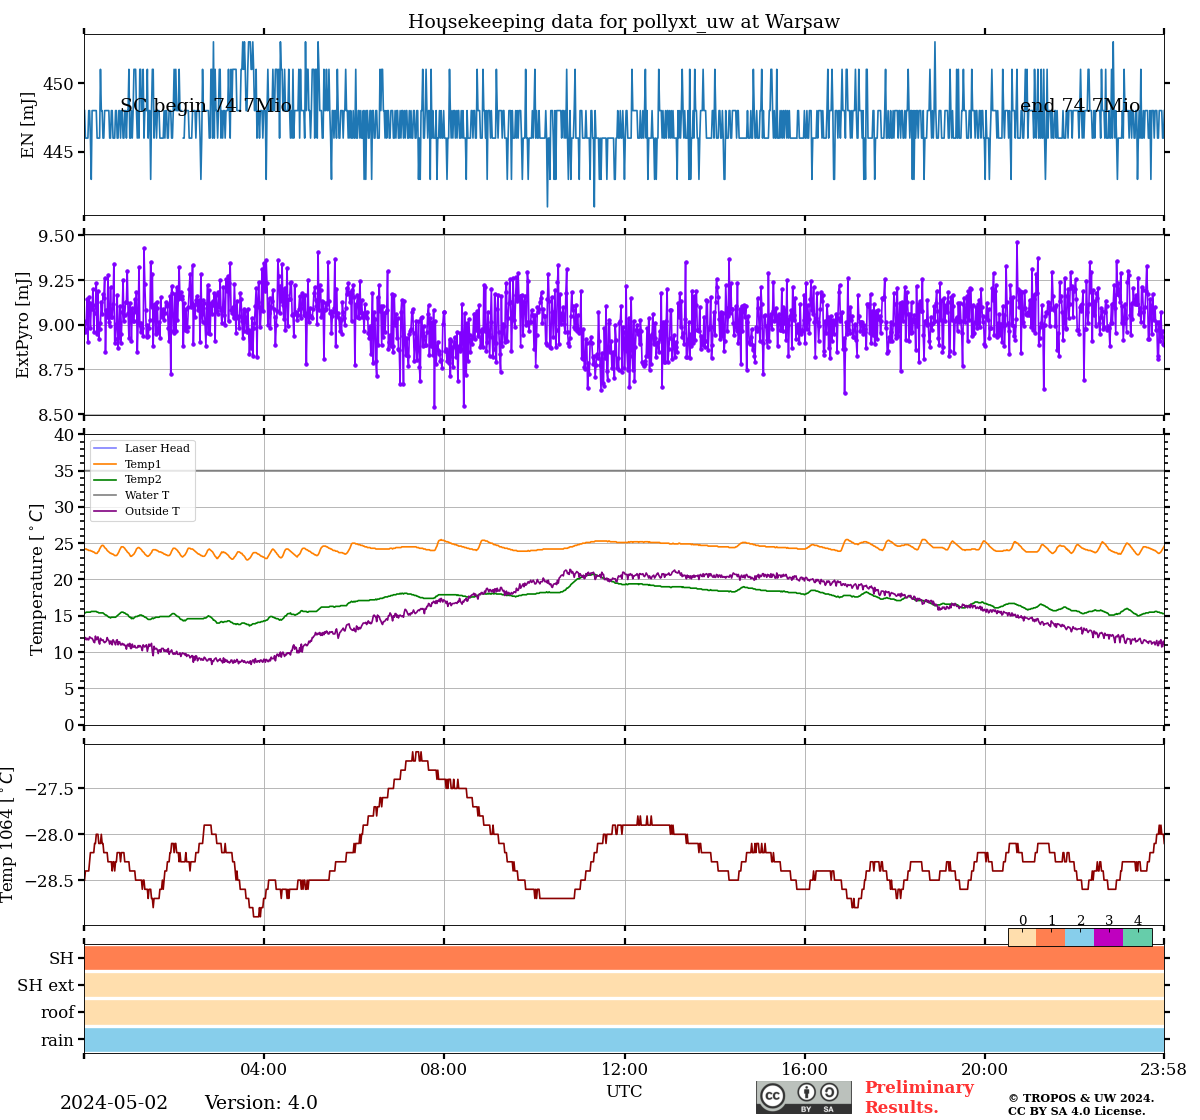The image size is (1200, 1120).
Task: Select the status 2 light blue swatch
Action: 1080,937
